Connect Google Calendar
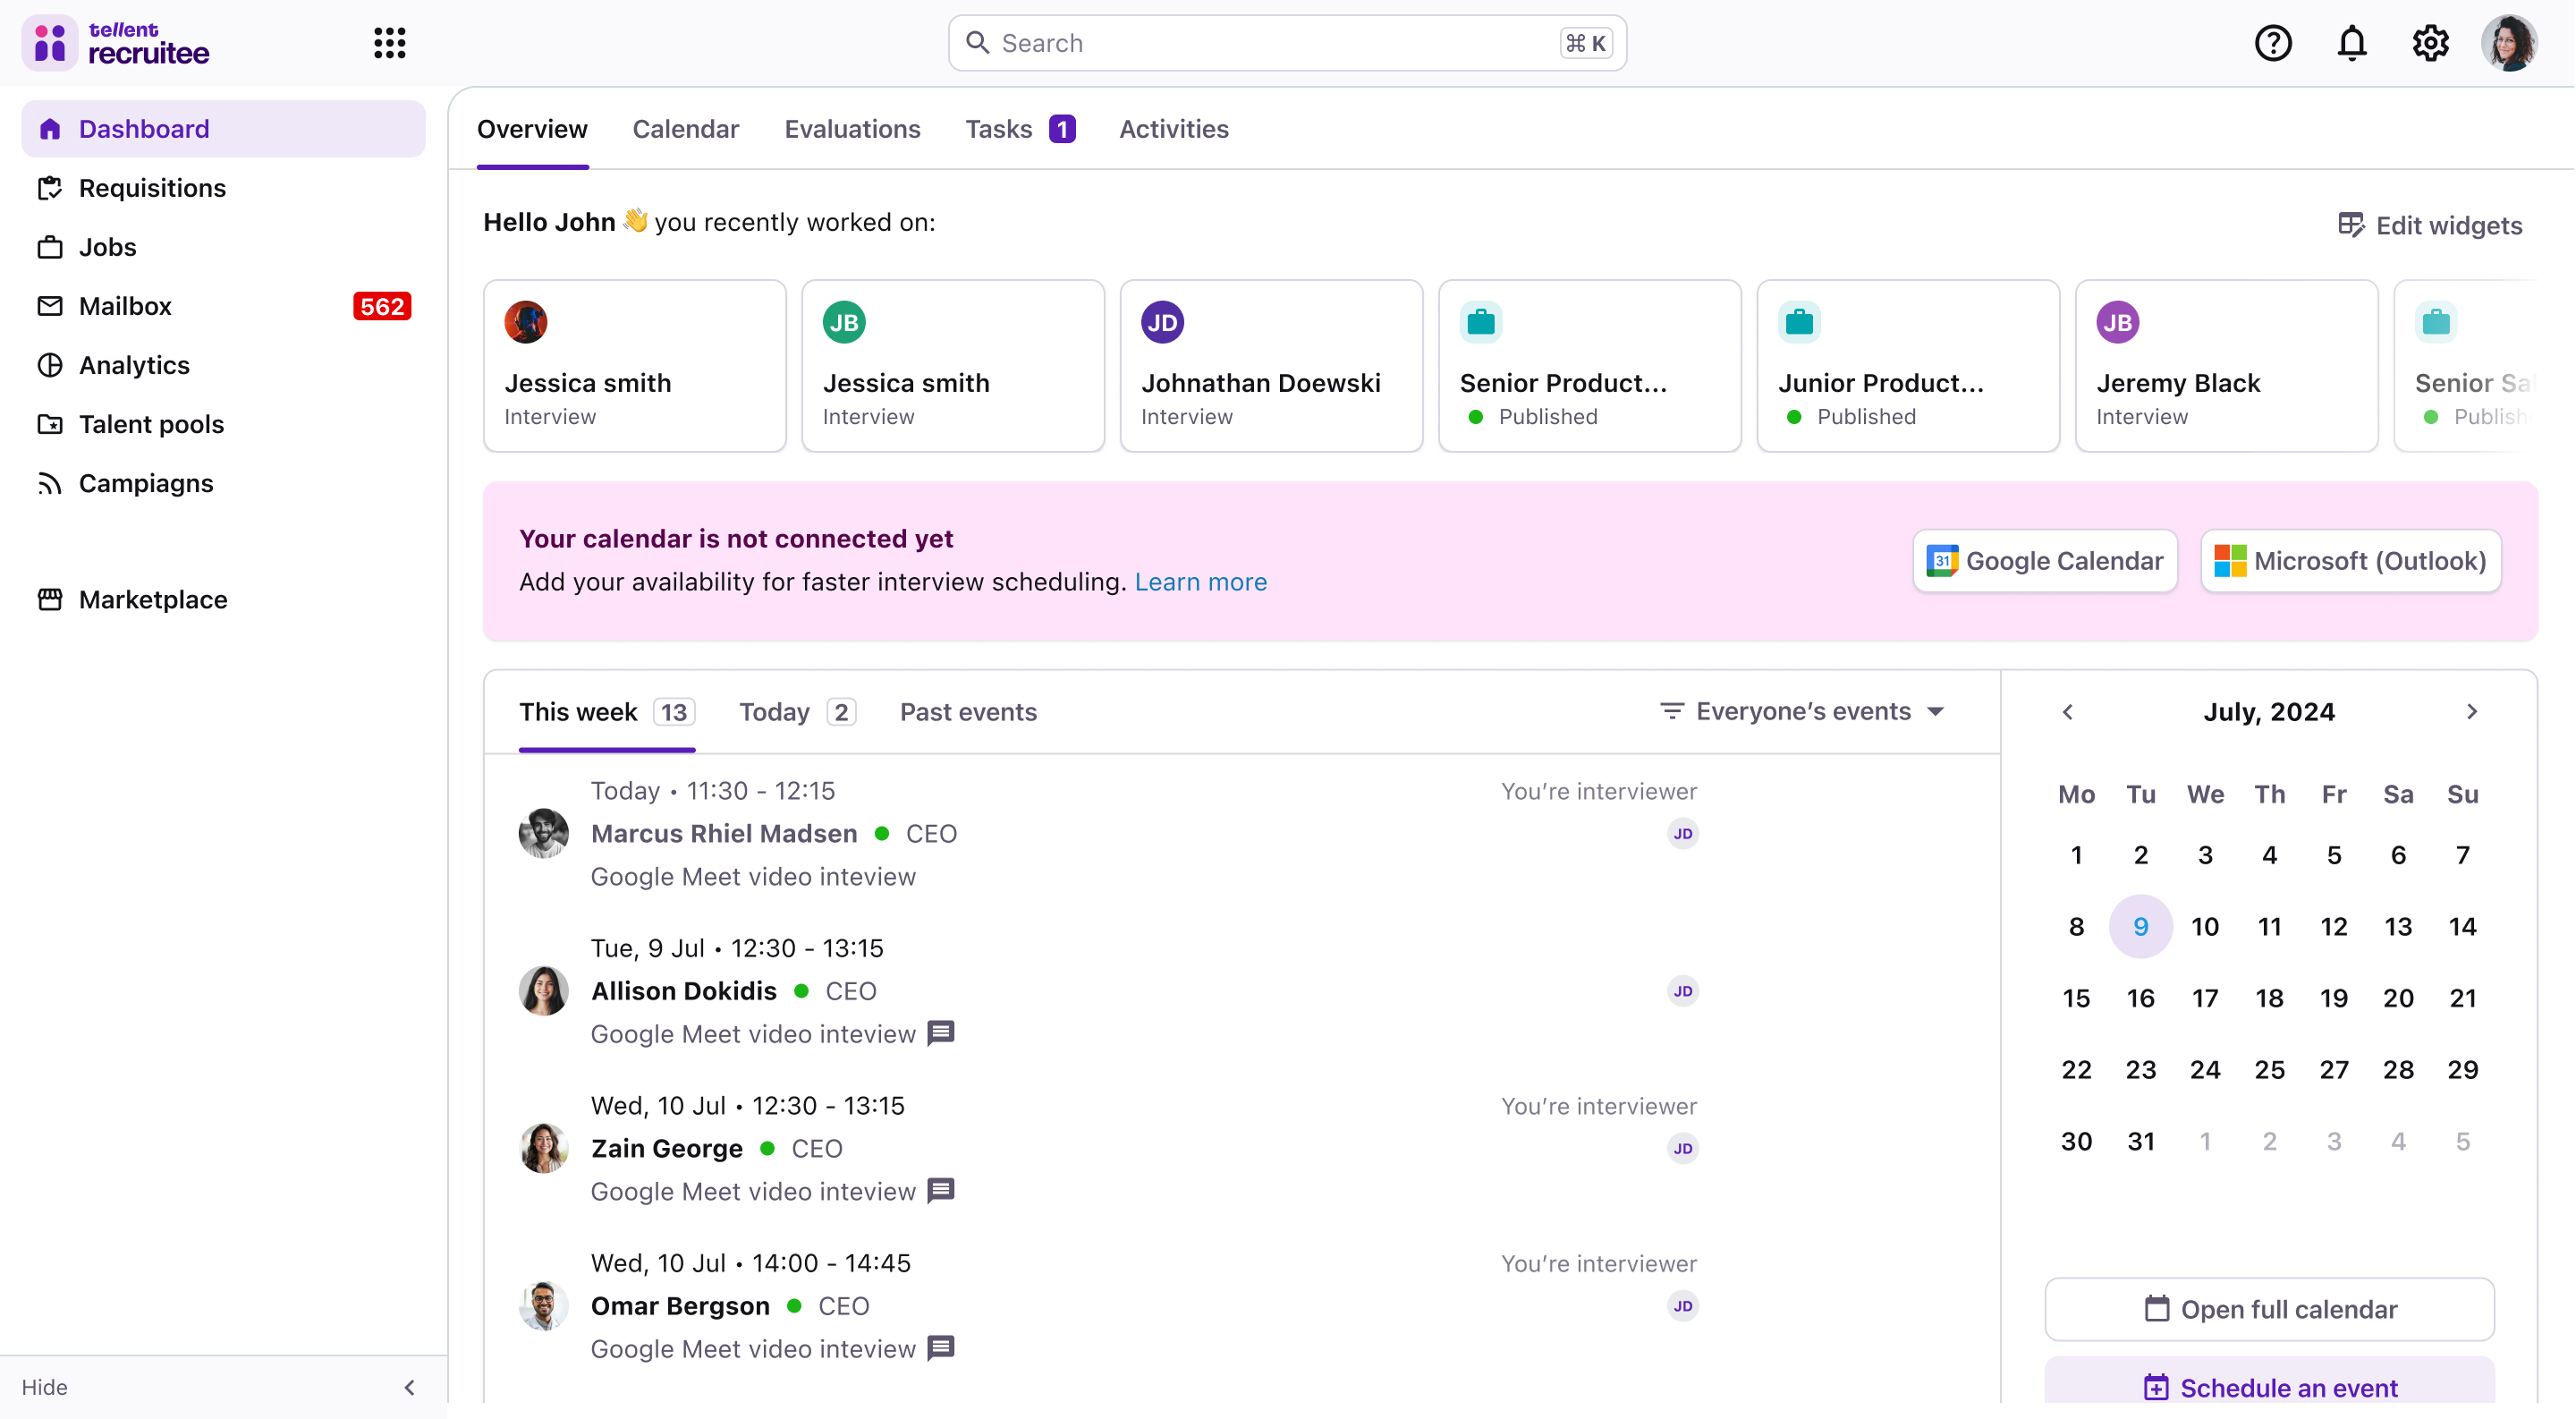2576x1419 pixels. click(x=2044, y=561)
